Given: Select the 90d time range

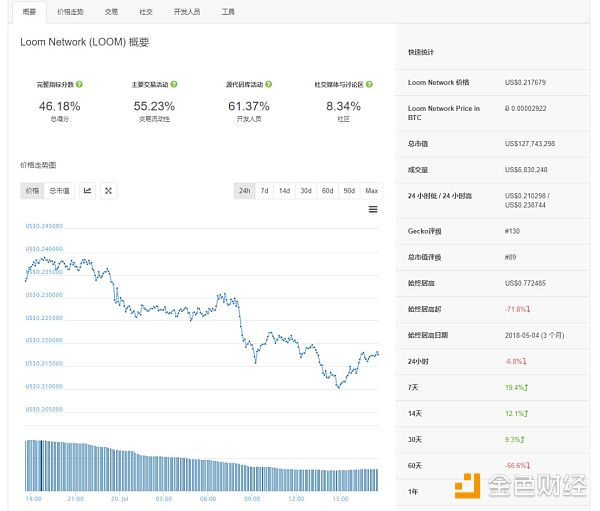Looking at the screenshot, I should [x=349, y=191].
